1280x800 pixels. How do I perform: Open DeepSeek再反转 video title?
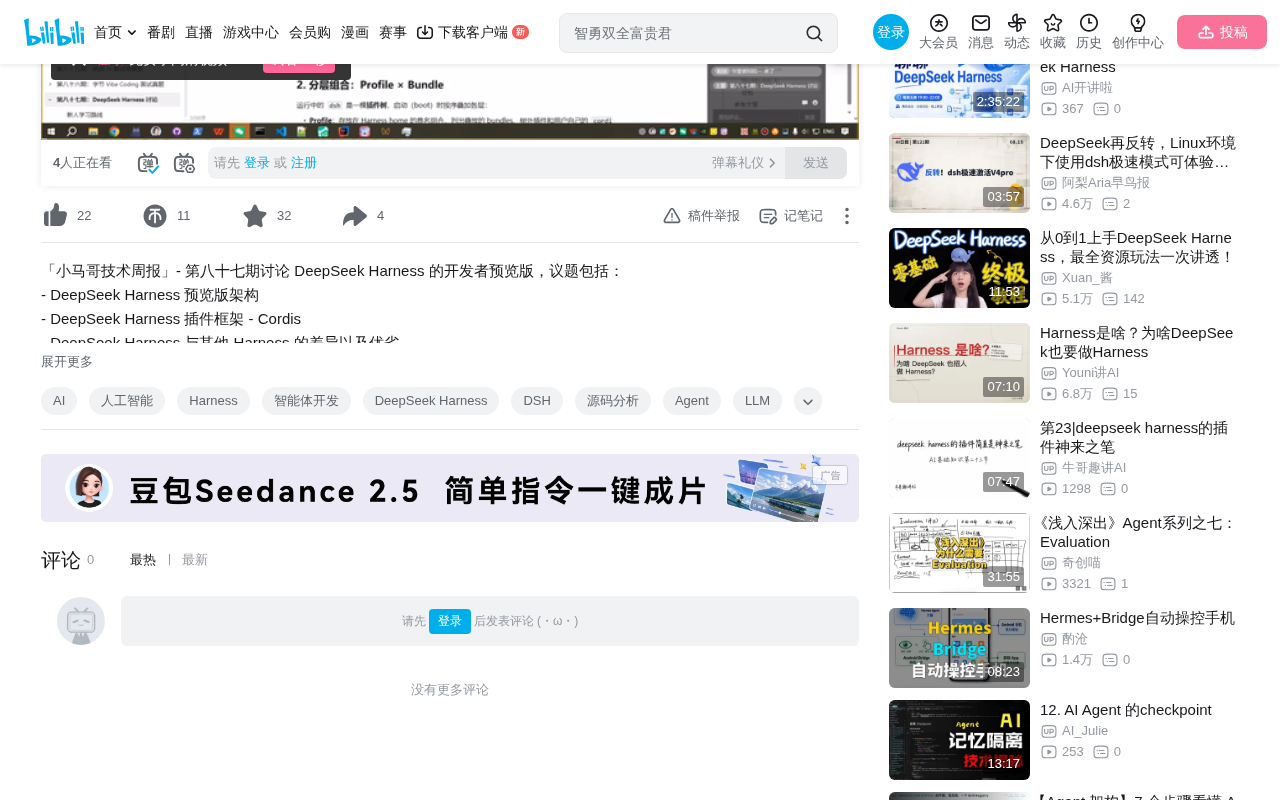click(1138, 152)
